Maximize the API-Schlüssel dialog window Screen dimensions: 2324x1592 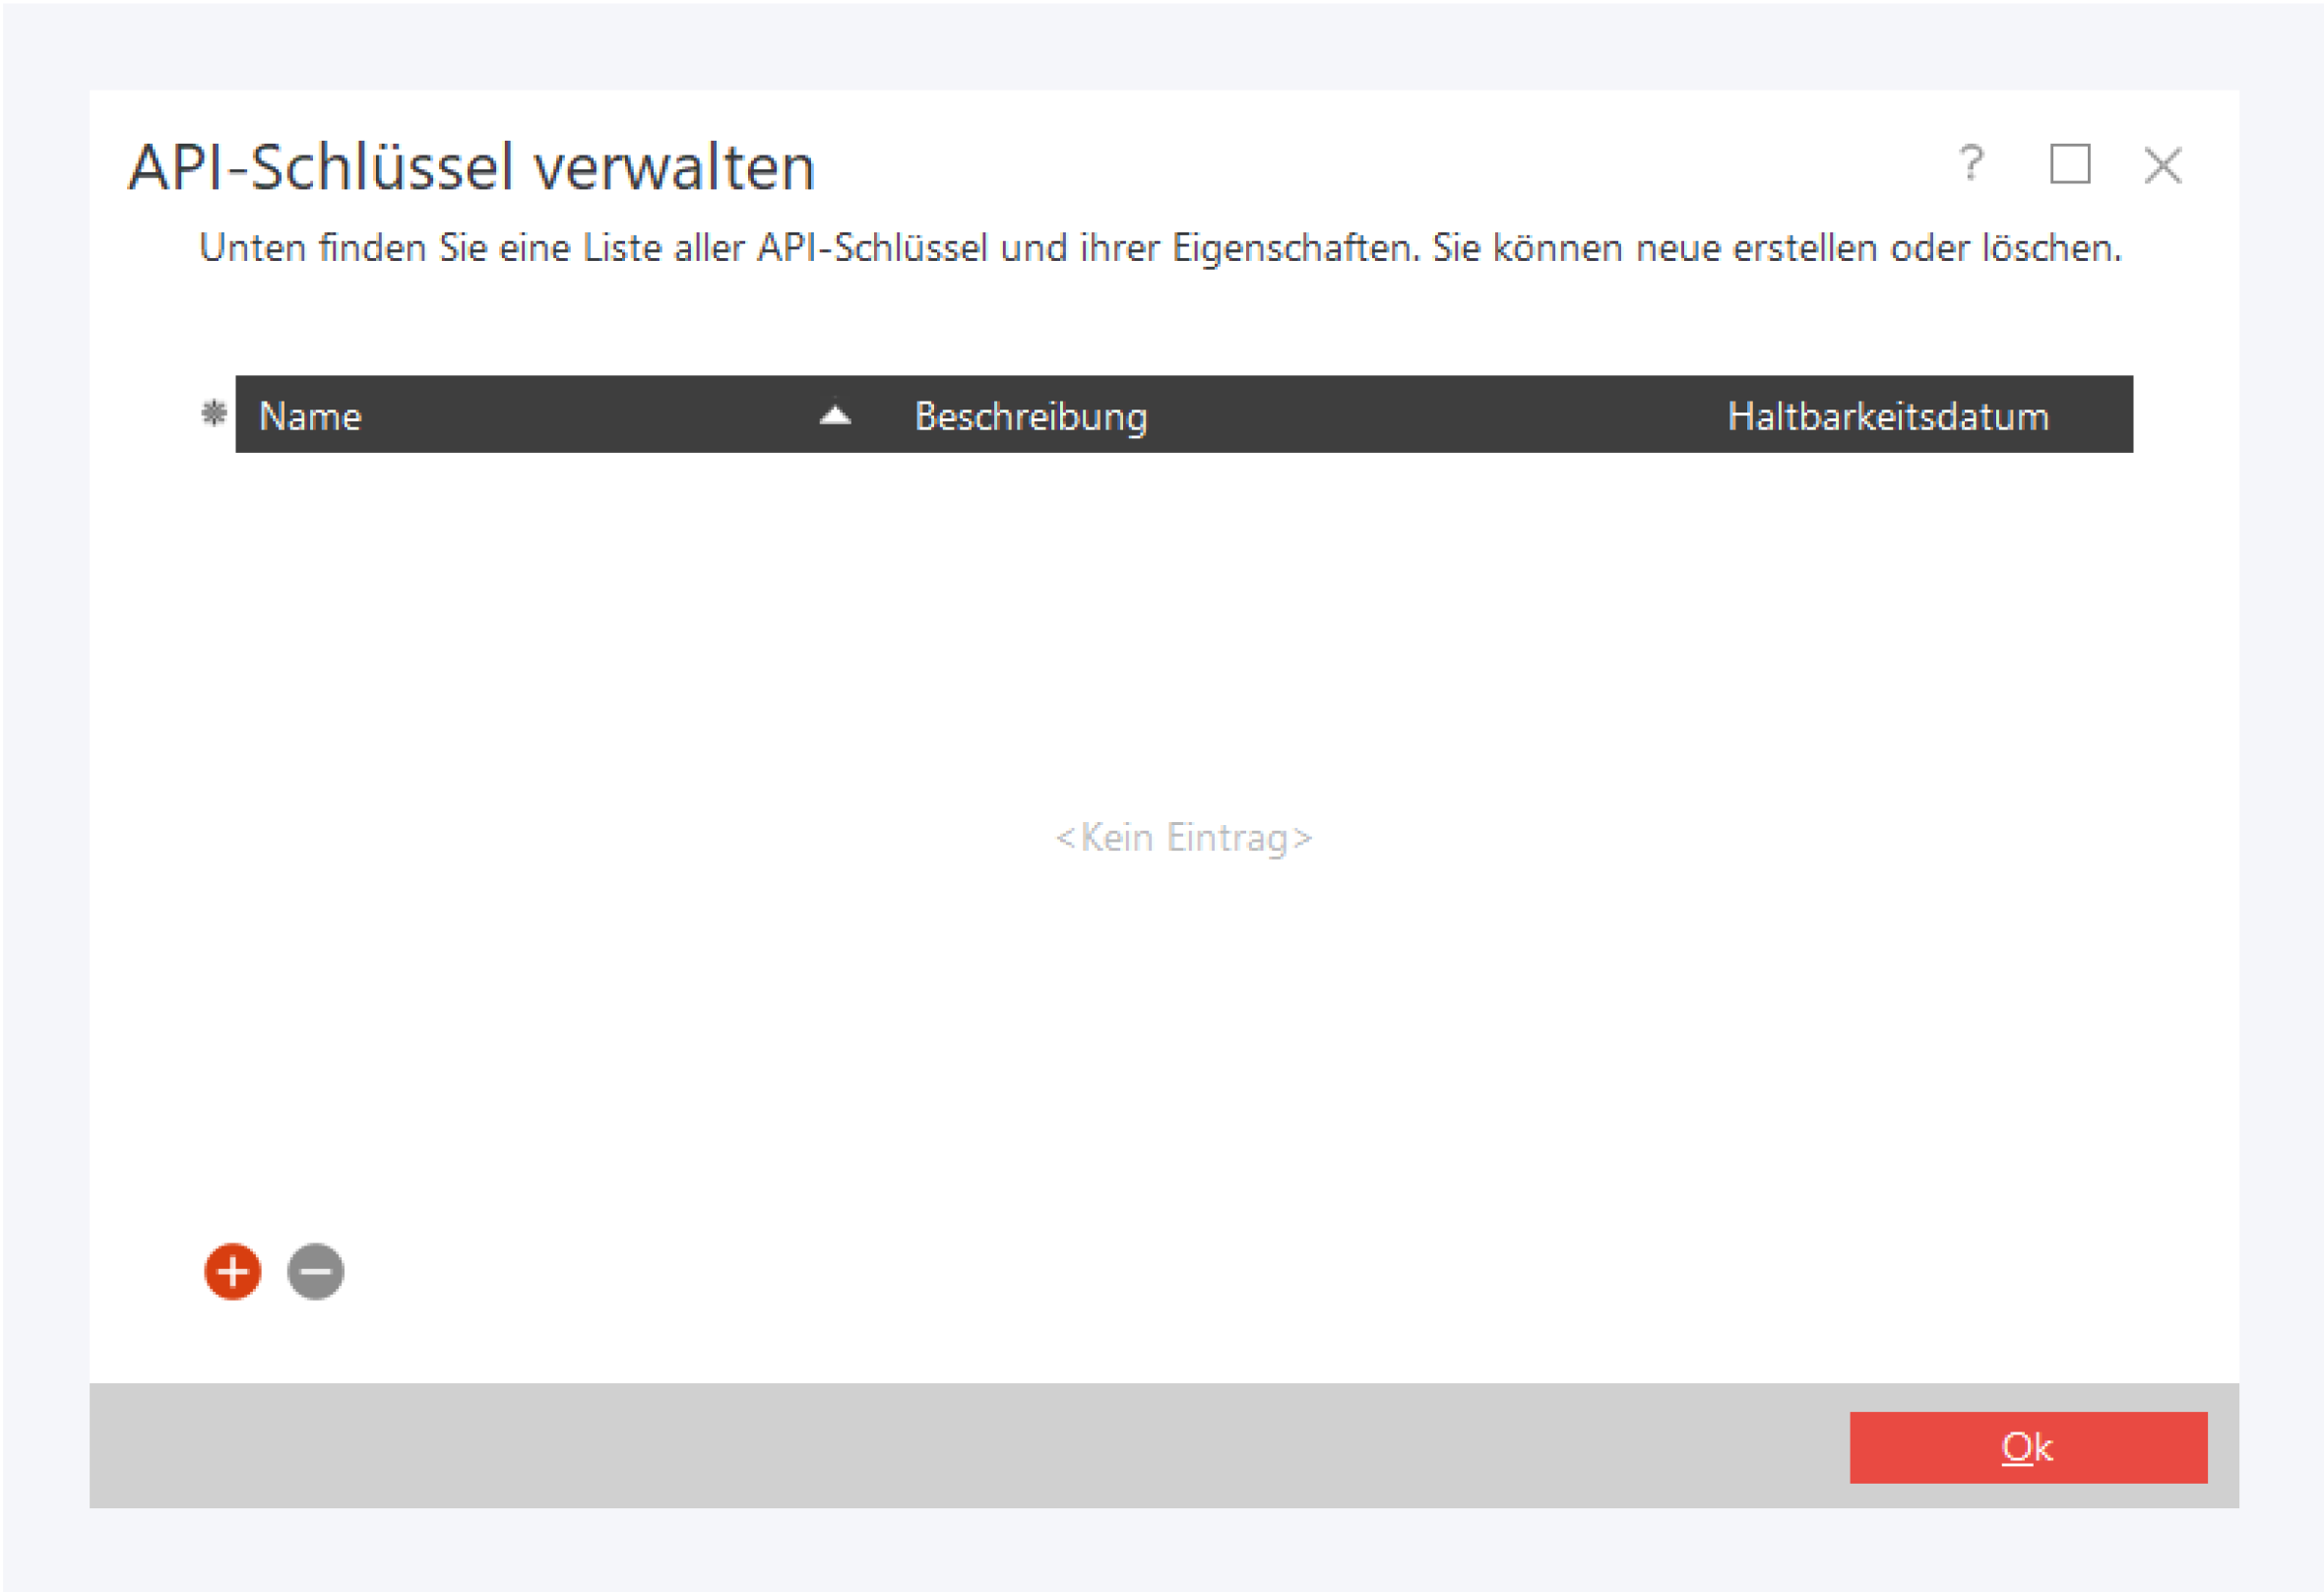[x=2069, y=164]
